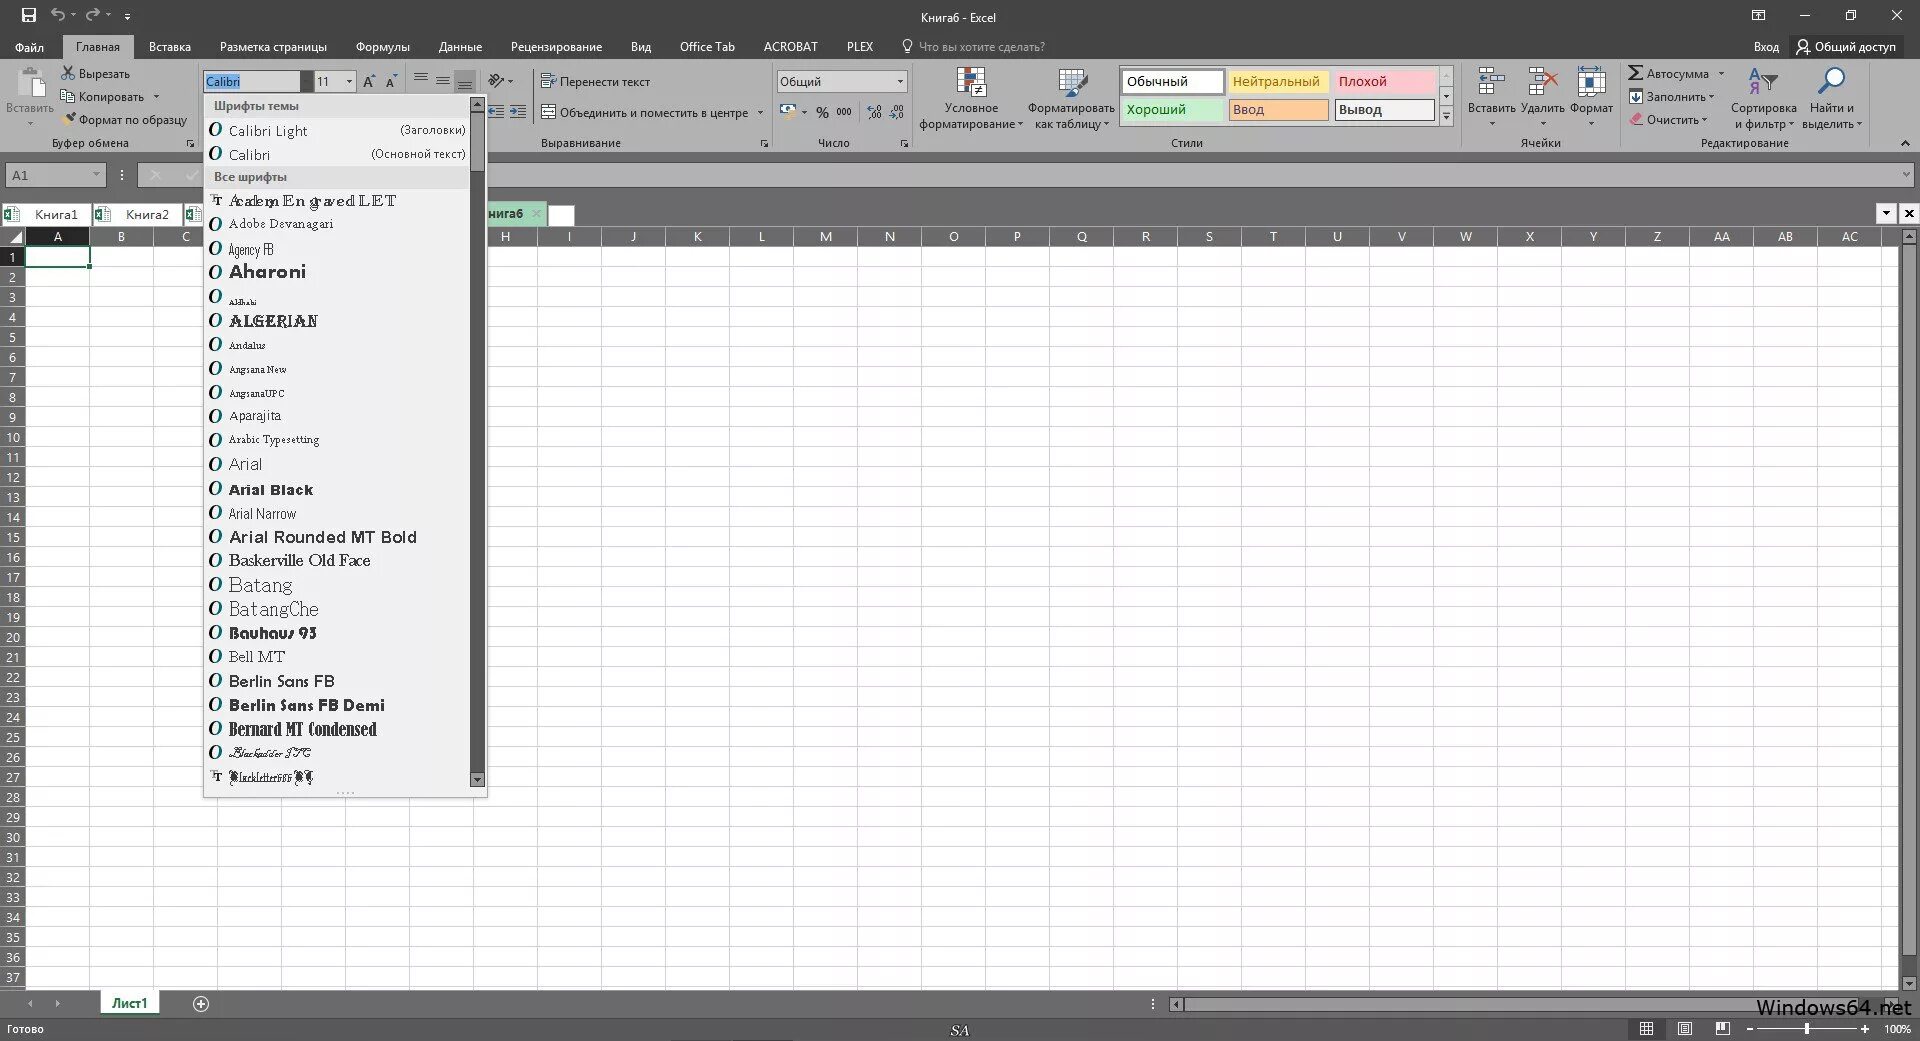Click the Очистить clear button
1920x1041 pixels.
point(1668,120)
